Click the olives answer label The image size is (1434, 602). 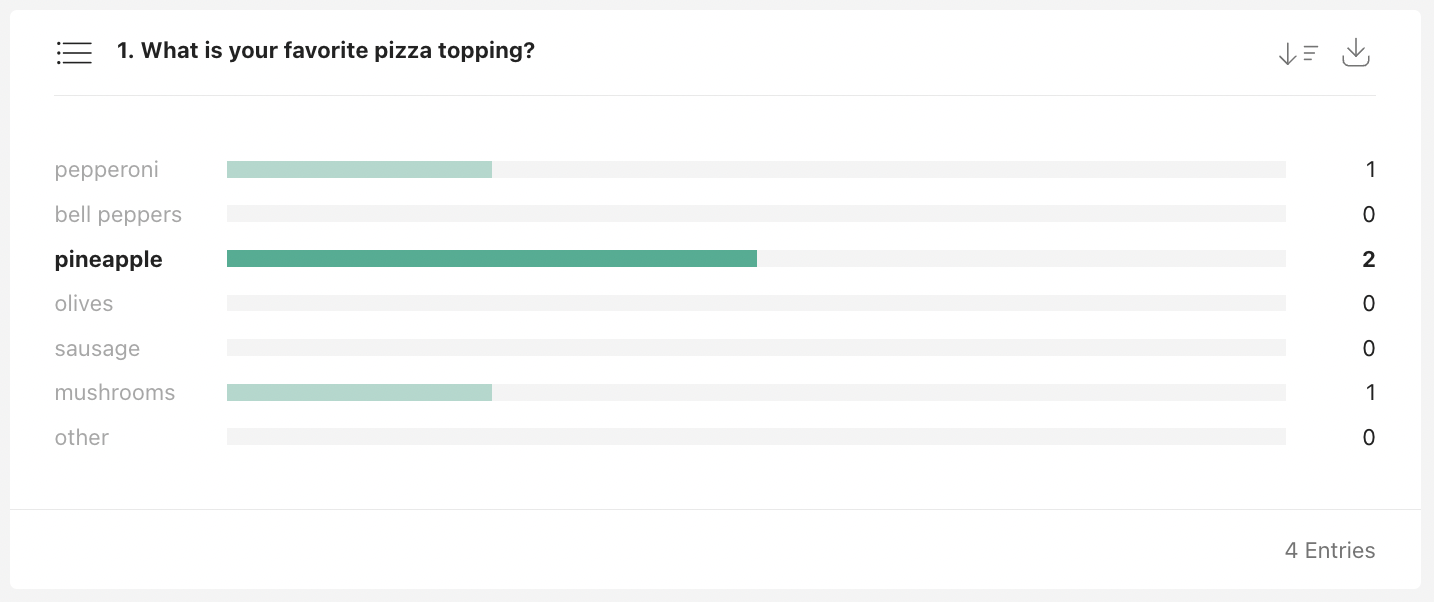point(84,304)
